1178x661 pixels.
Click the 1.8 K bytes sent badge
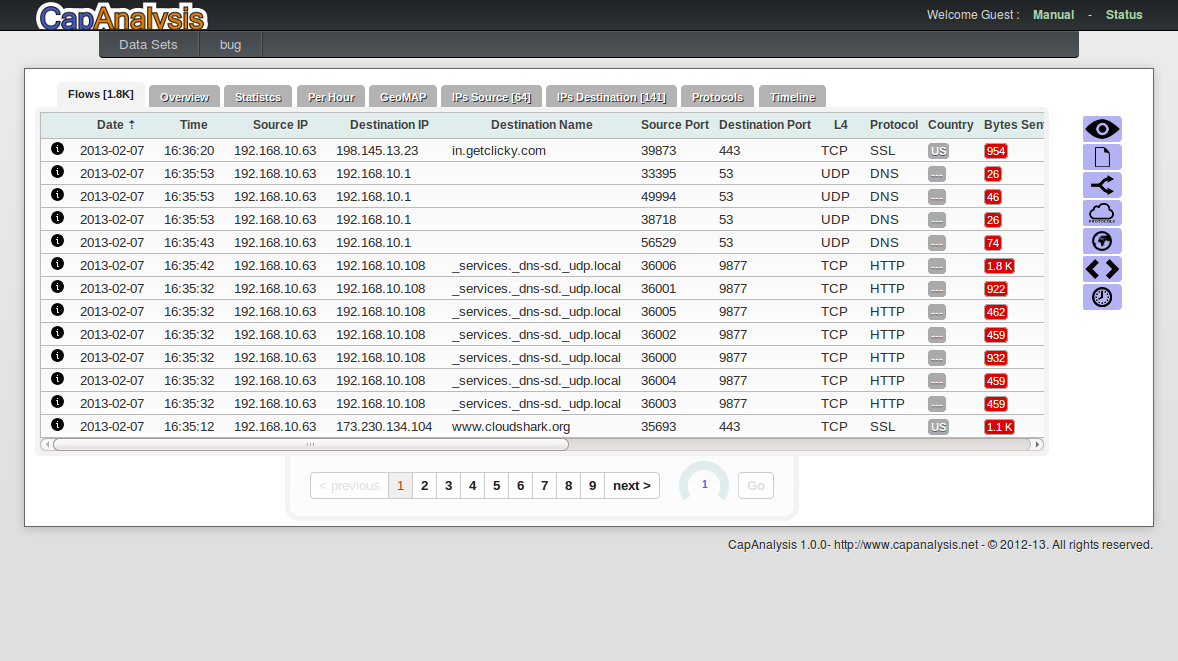[x=999, y=266]
